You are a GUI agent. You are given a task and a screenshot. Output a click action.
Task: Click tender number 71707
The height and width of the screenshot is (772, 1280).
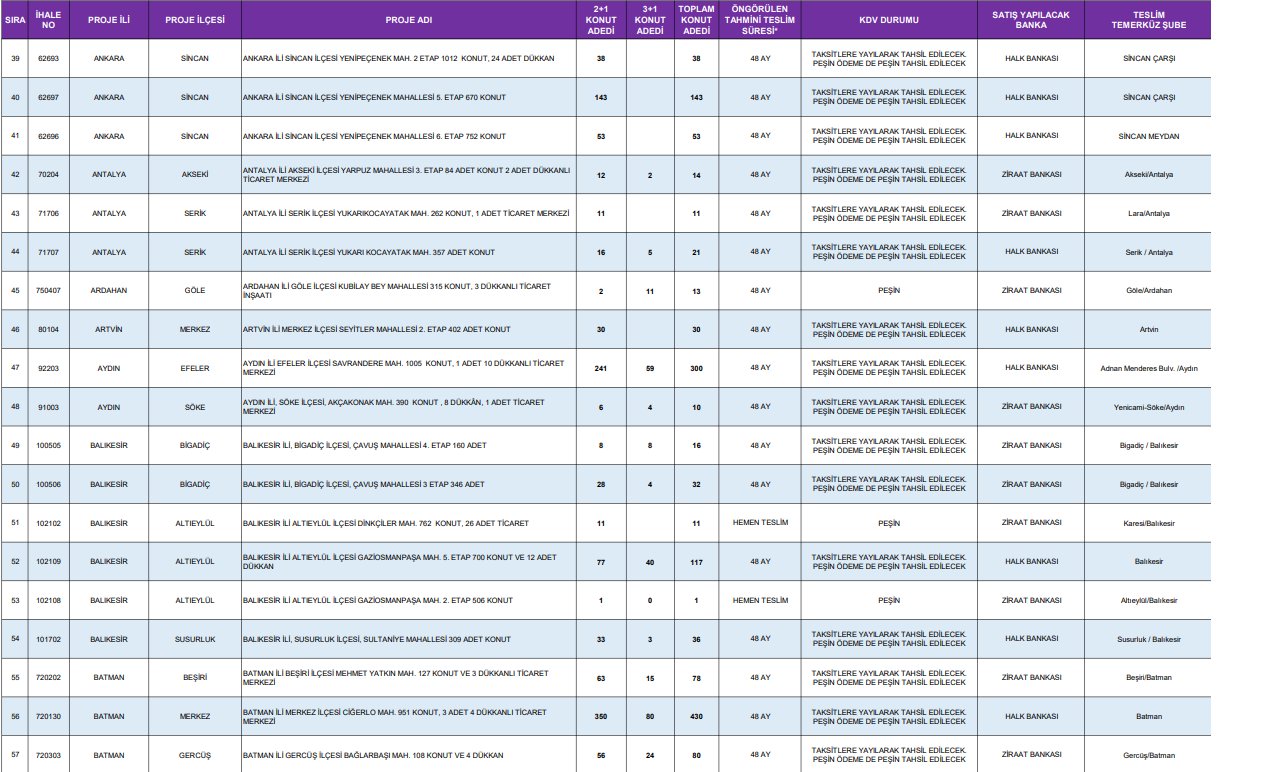(49, 252)
